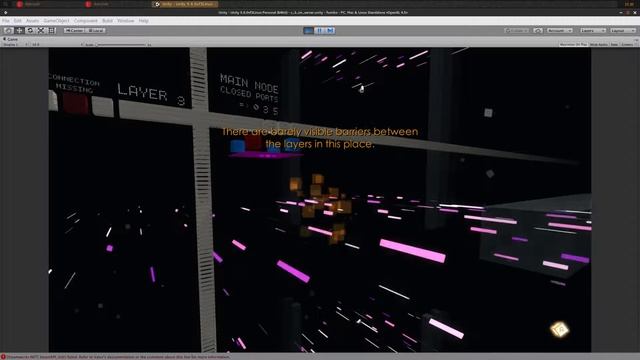This screenshot has height=360, width=640.
Task: Open the Game view panel options menu
Action: [x=636, y=40]
